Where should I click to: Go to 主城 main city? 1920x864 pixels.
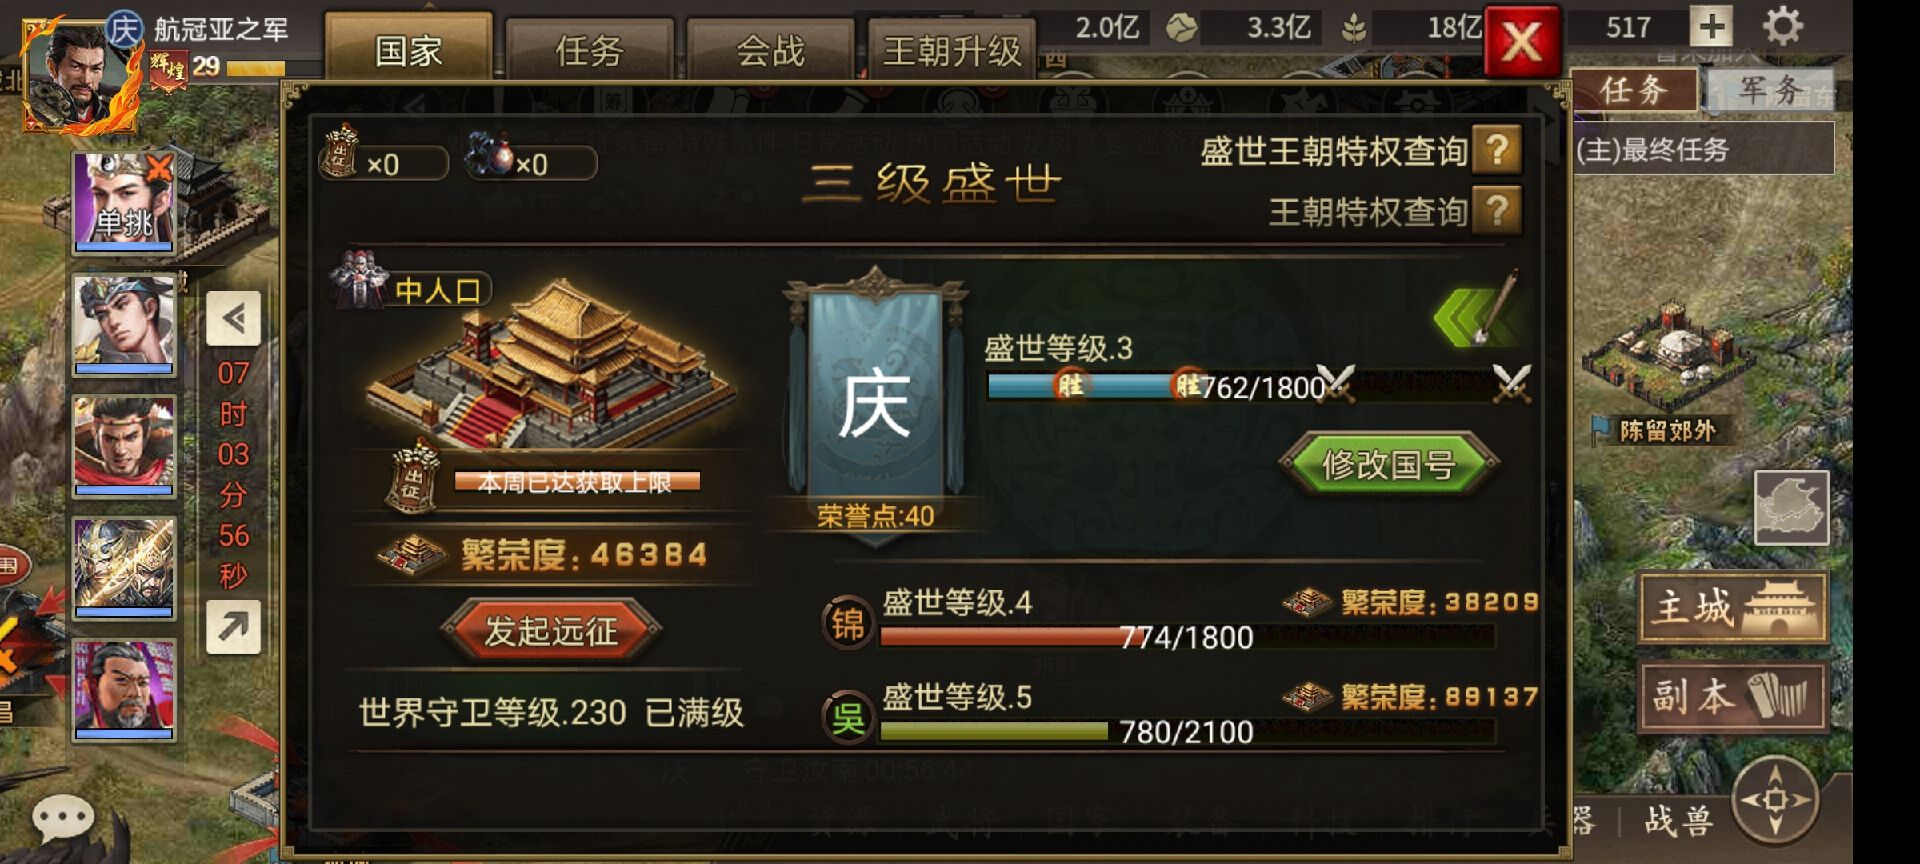tap(1733, 607)
